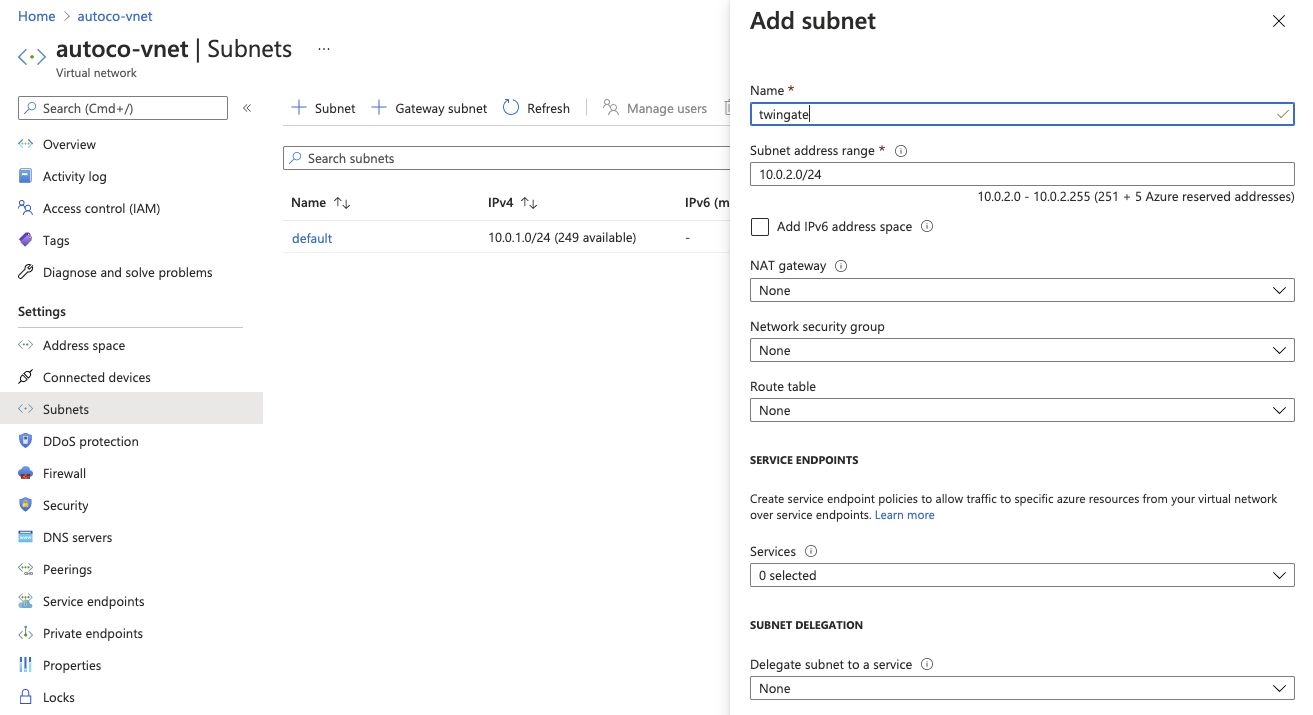Viewport: 1313px width, 715px height.
Task: Click the DDoS protection shield icon
Action: click(26, 441)
